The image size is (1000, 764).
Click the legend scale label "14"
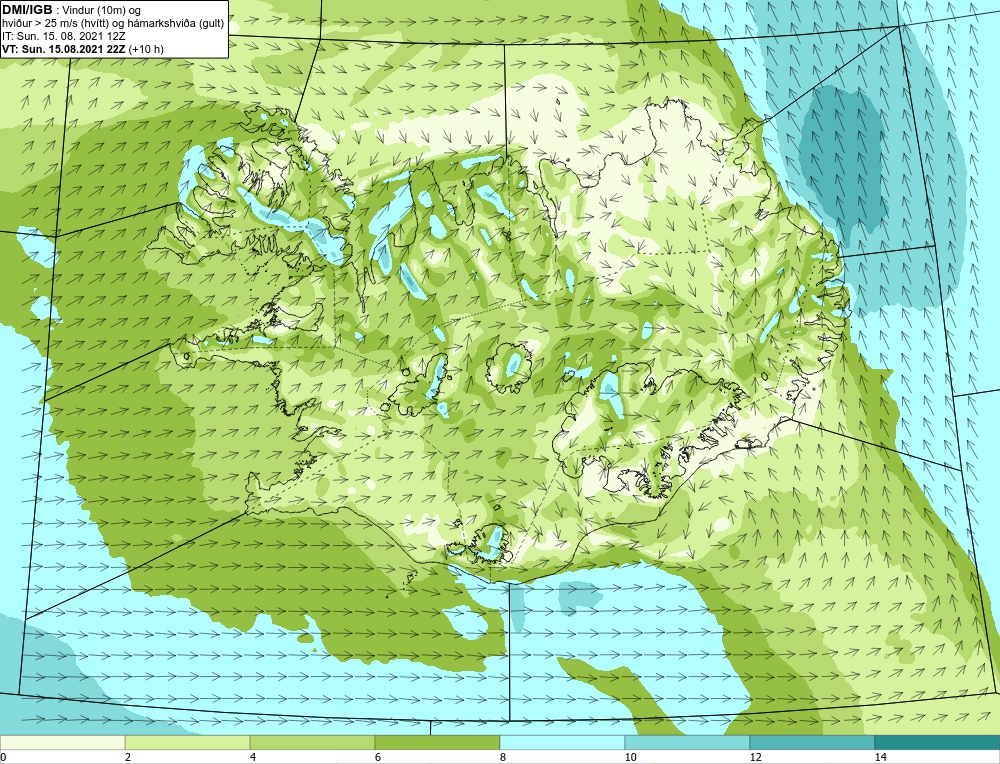coord(881,757)
